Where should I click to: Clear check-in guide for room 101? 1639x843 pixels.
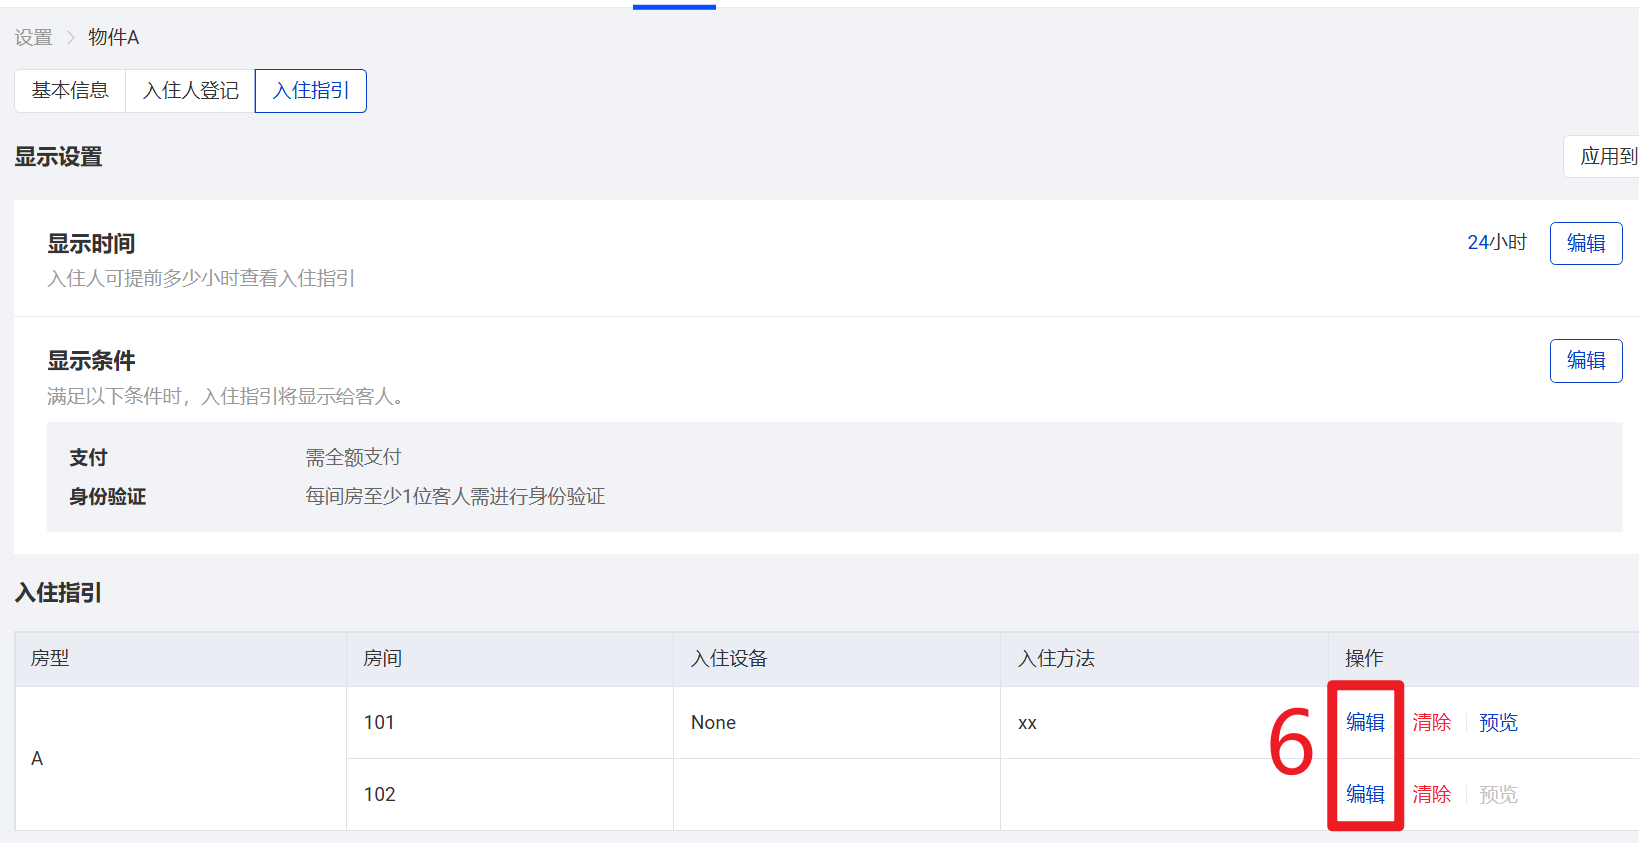(x=1431, y=723)
